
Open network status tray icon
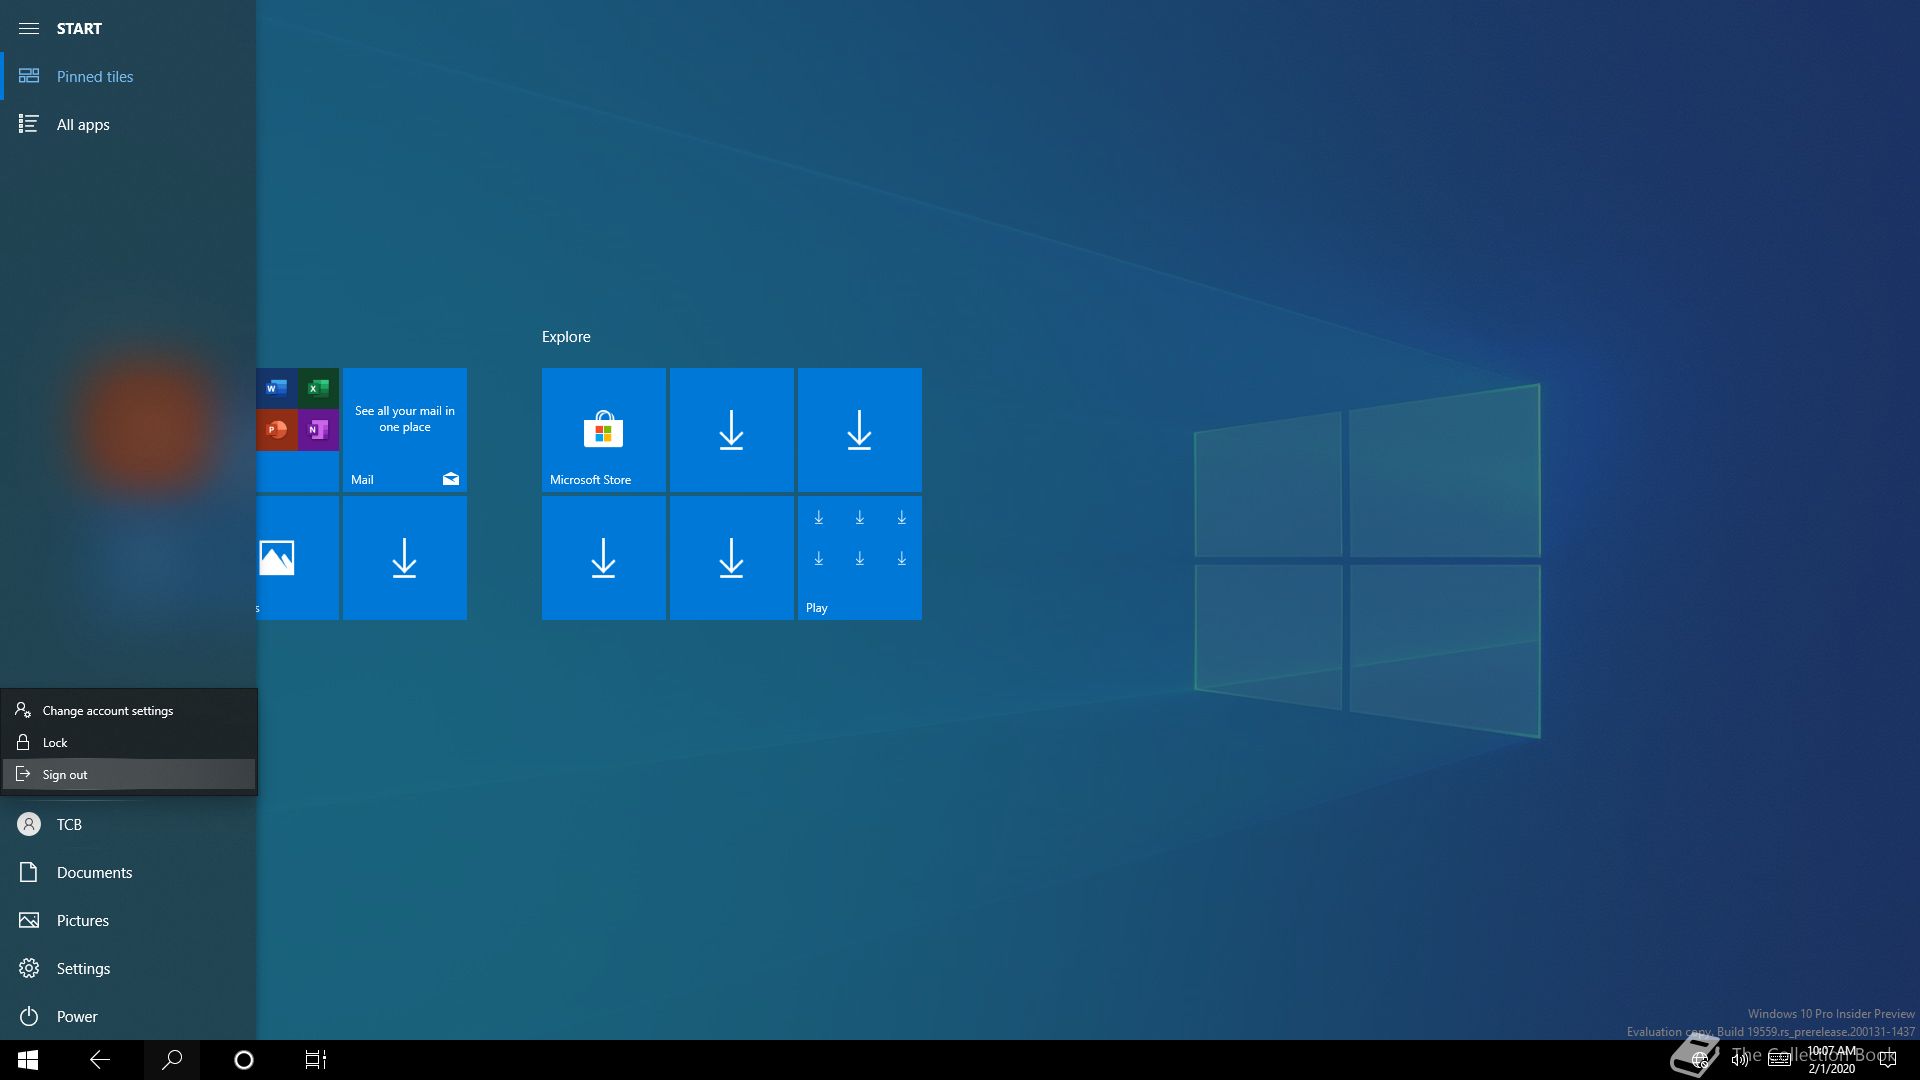coord(1699,1060)
